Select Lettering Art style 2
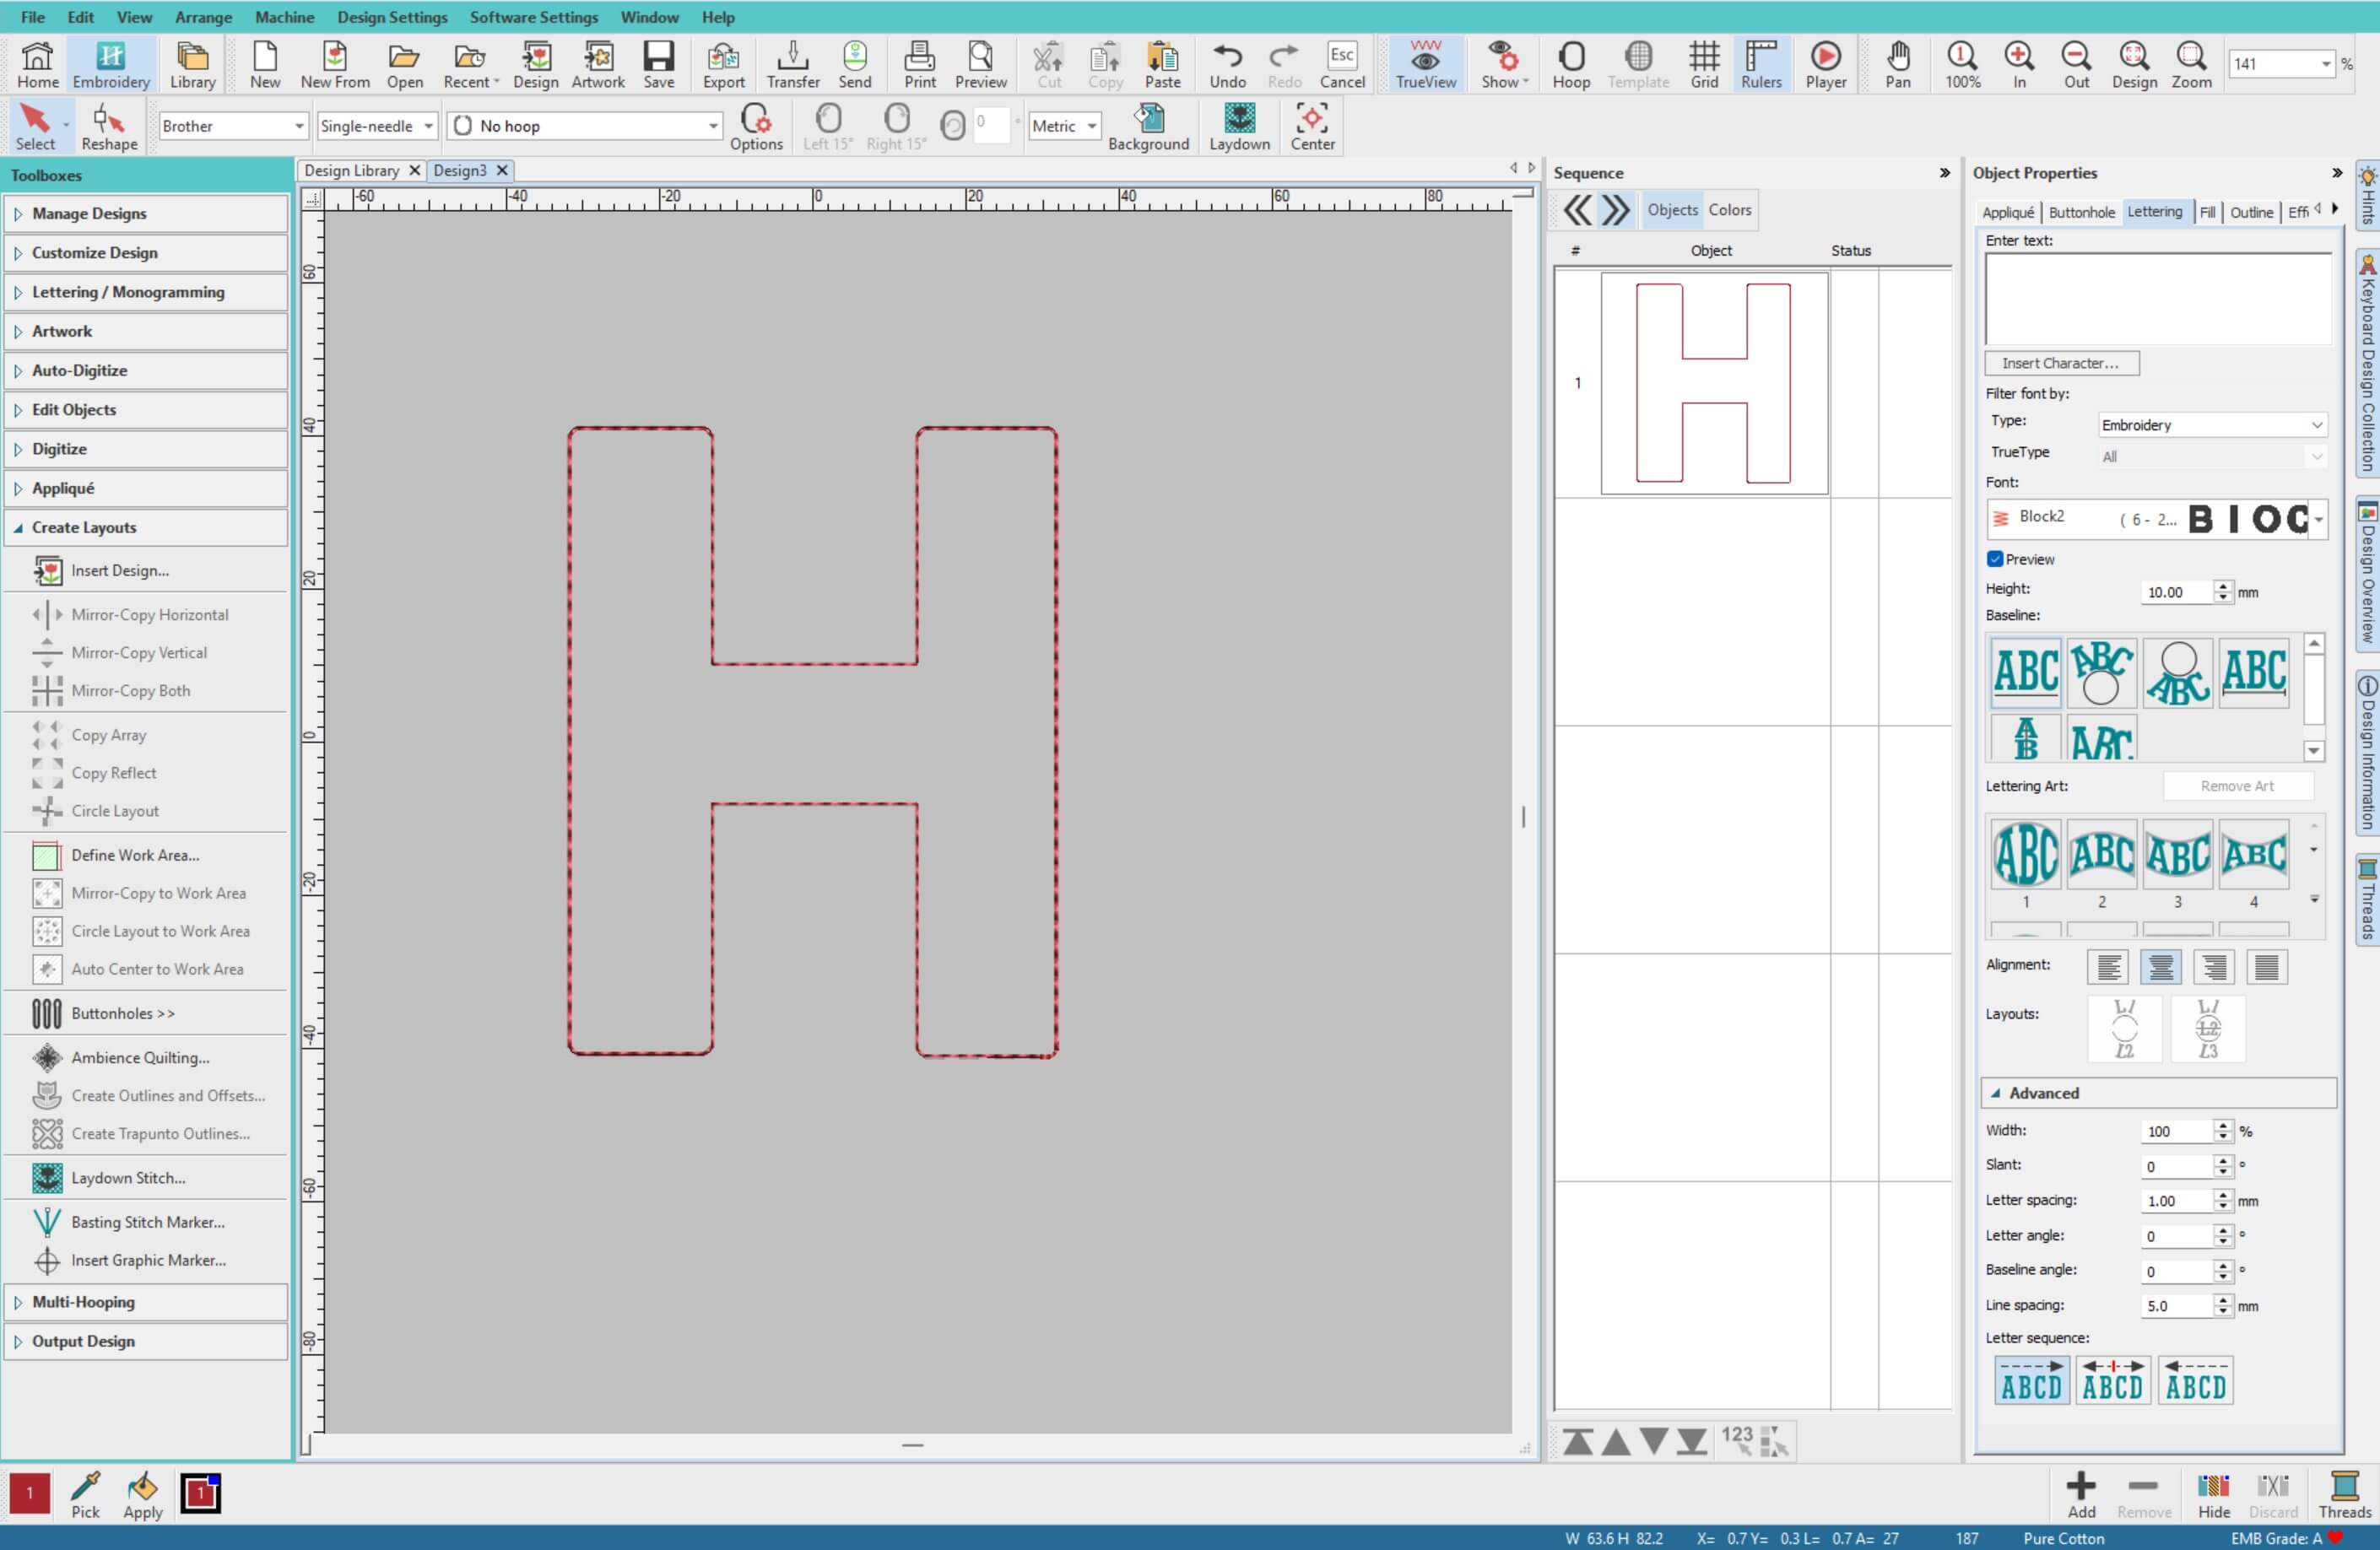The width and height of the screenshot is (2380, 1550). click(x=2101, y=855)
